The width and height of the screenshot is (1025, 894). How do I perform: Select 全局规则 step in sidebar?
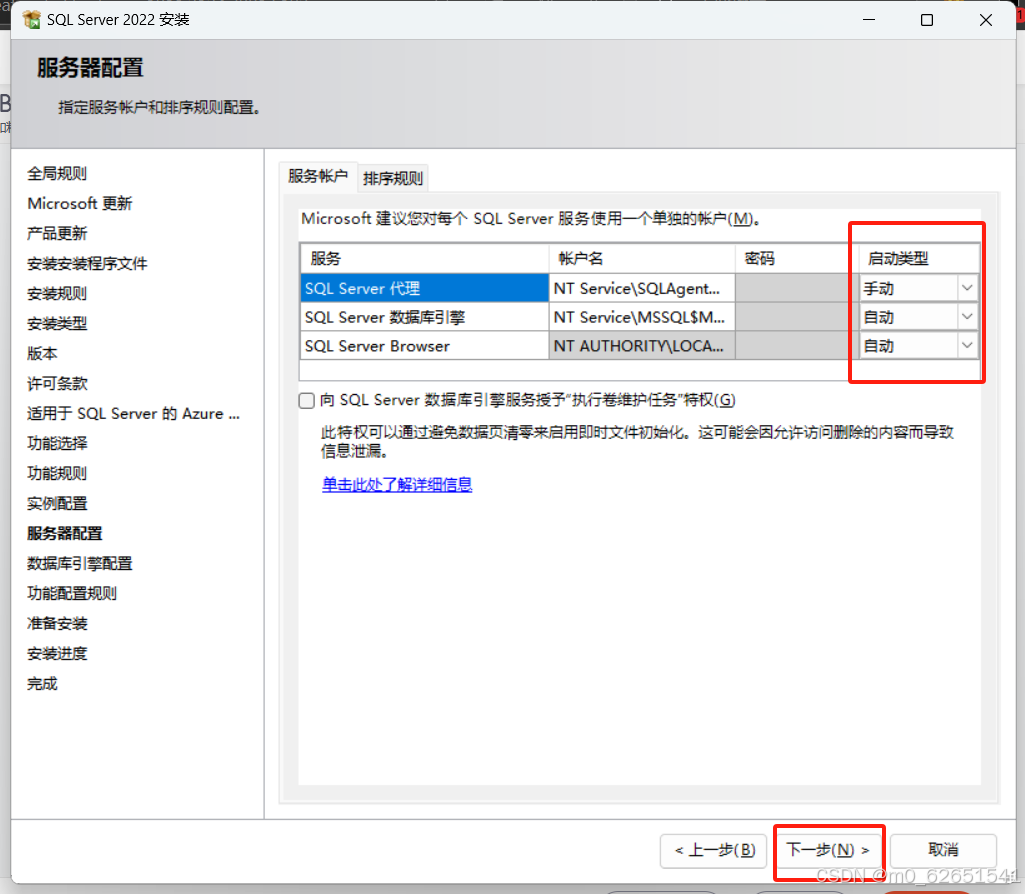tap(57, 173)
